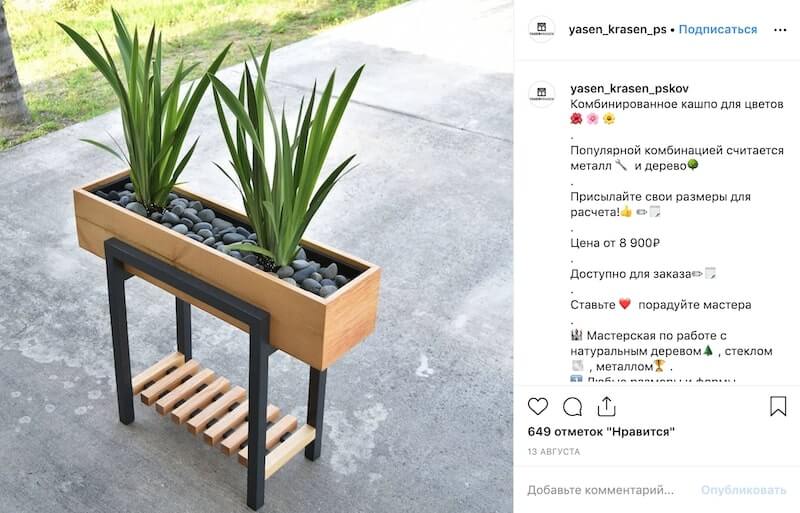Screen dimensions: 800x513
Task: View list of 649 likes
Action: (x=601, y=432)
